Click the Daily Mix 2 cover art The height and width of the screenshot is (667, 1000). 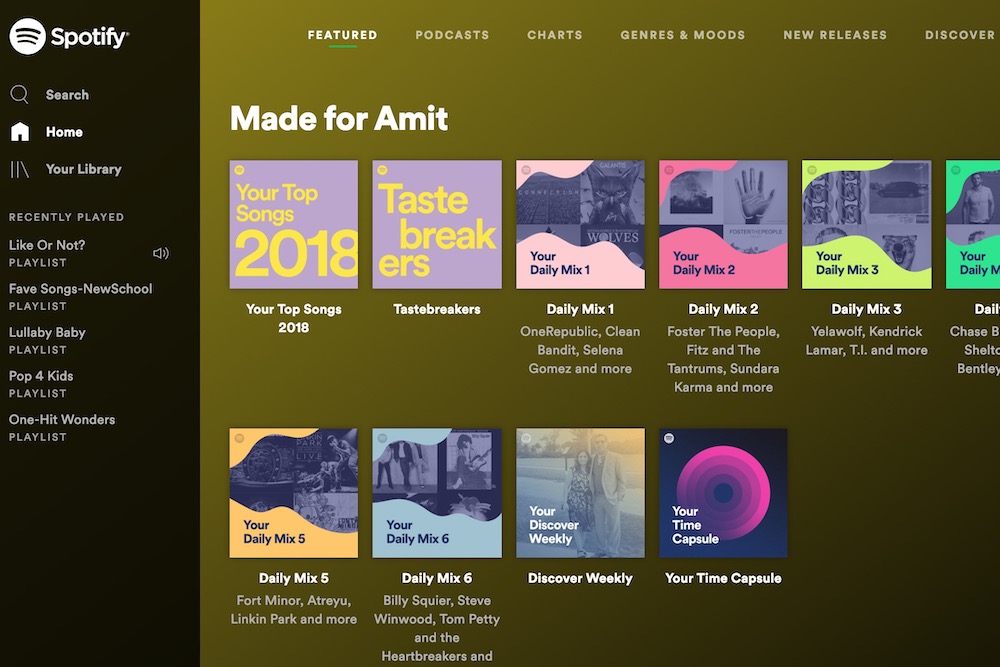[723, 224]
